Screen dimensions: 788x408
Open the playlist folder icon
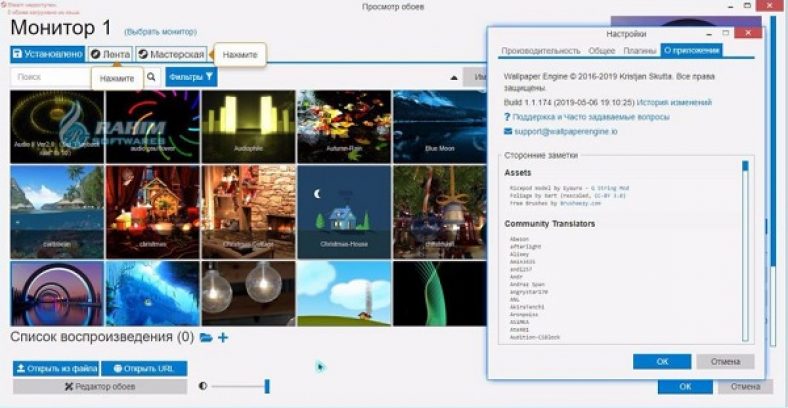coord(206,337)
